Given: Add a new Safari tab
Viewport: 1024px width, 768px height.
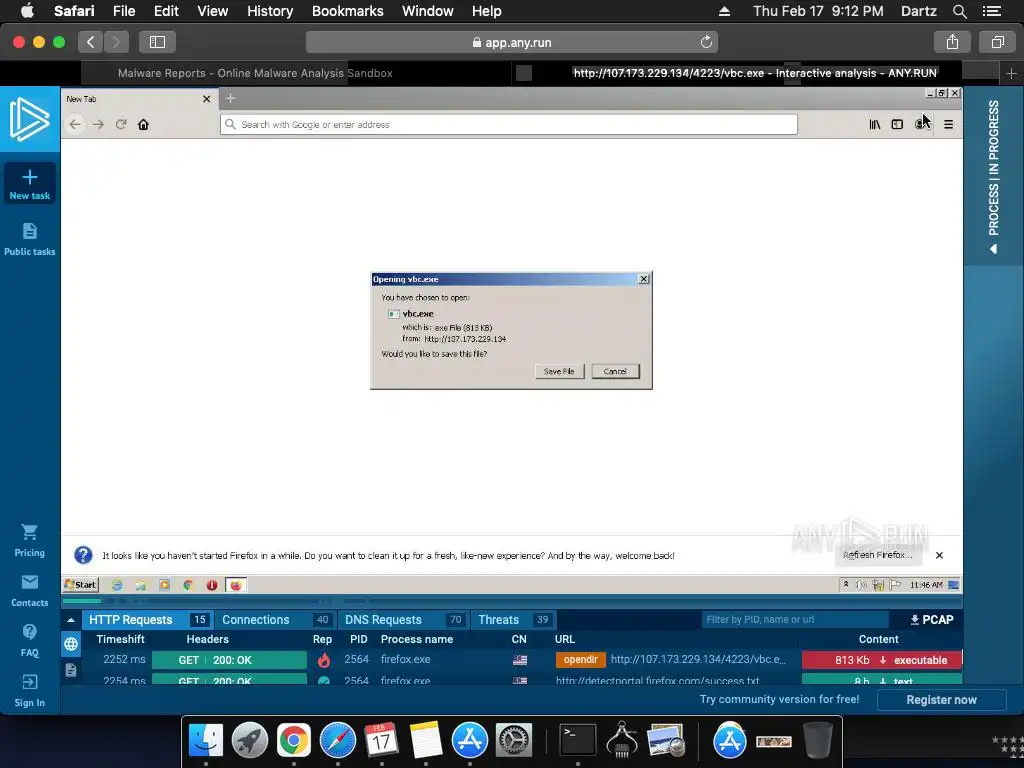Looking at the screenshot, I should [x=1011, y=73].
